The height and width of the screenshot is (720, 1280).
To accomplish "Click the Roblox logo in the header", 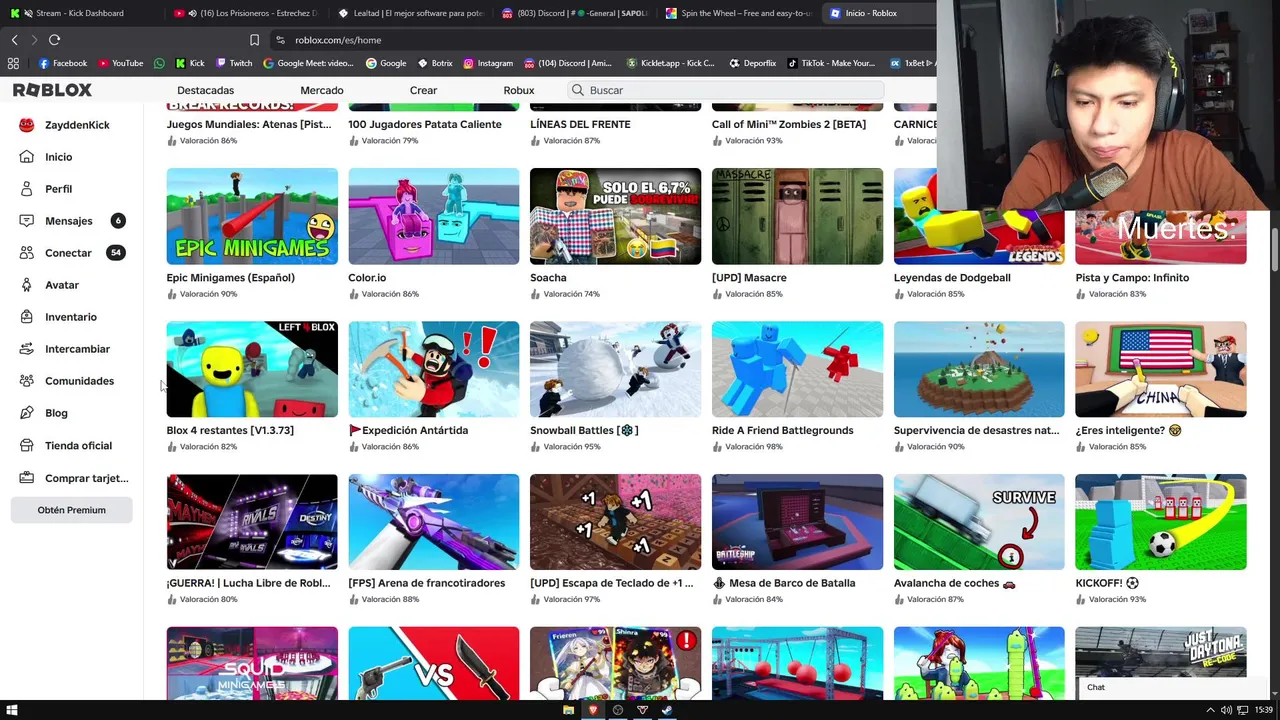I will pos(52,90).
